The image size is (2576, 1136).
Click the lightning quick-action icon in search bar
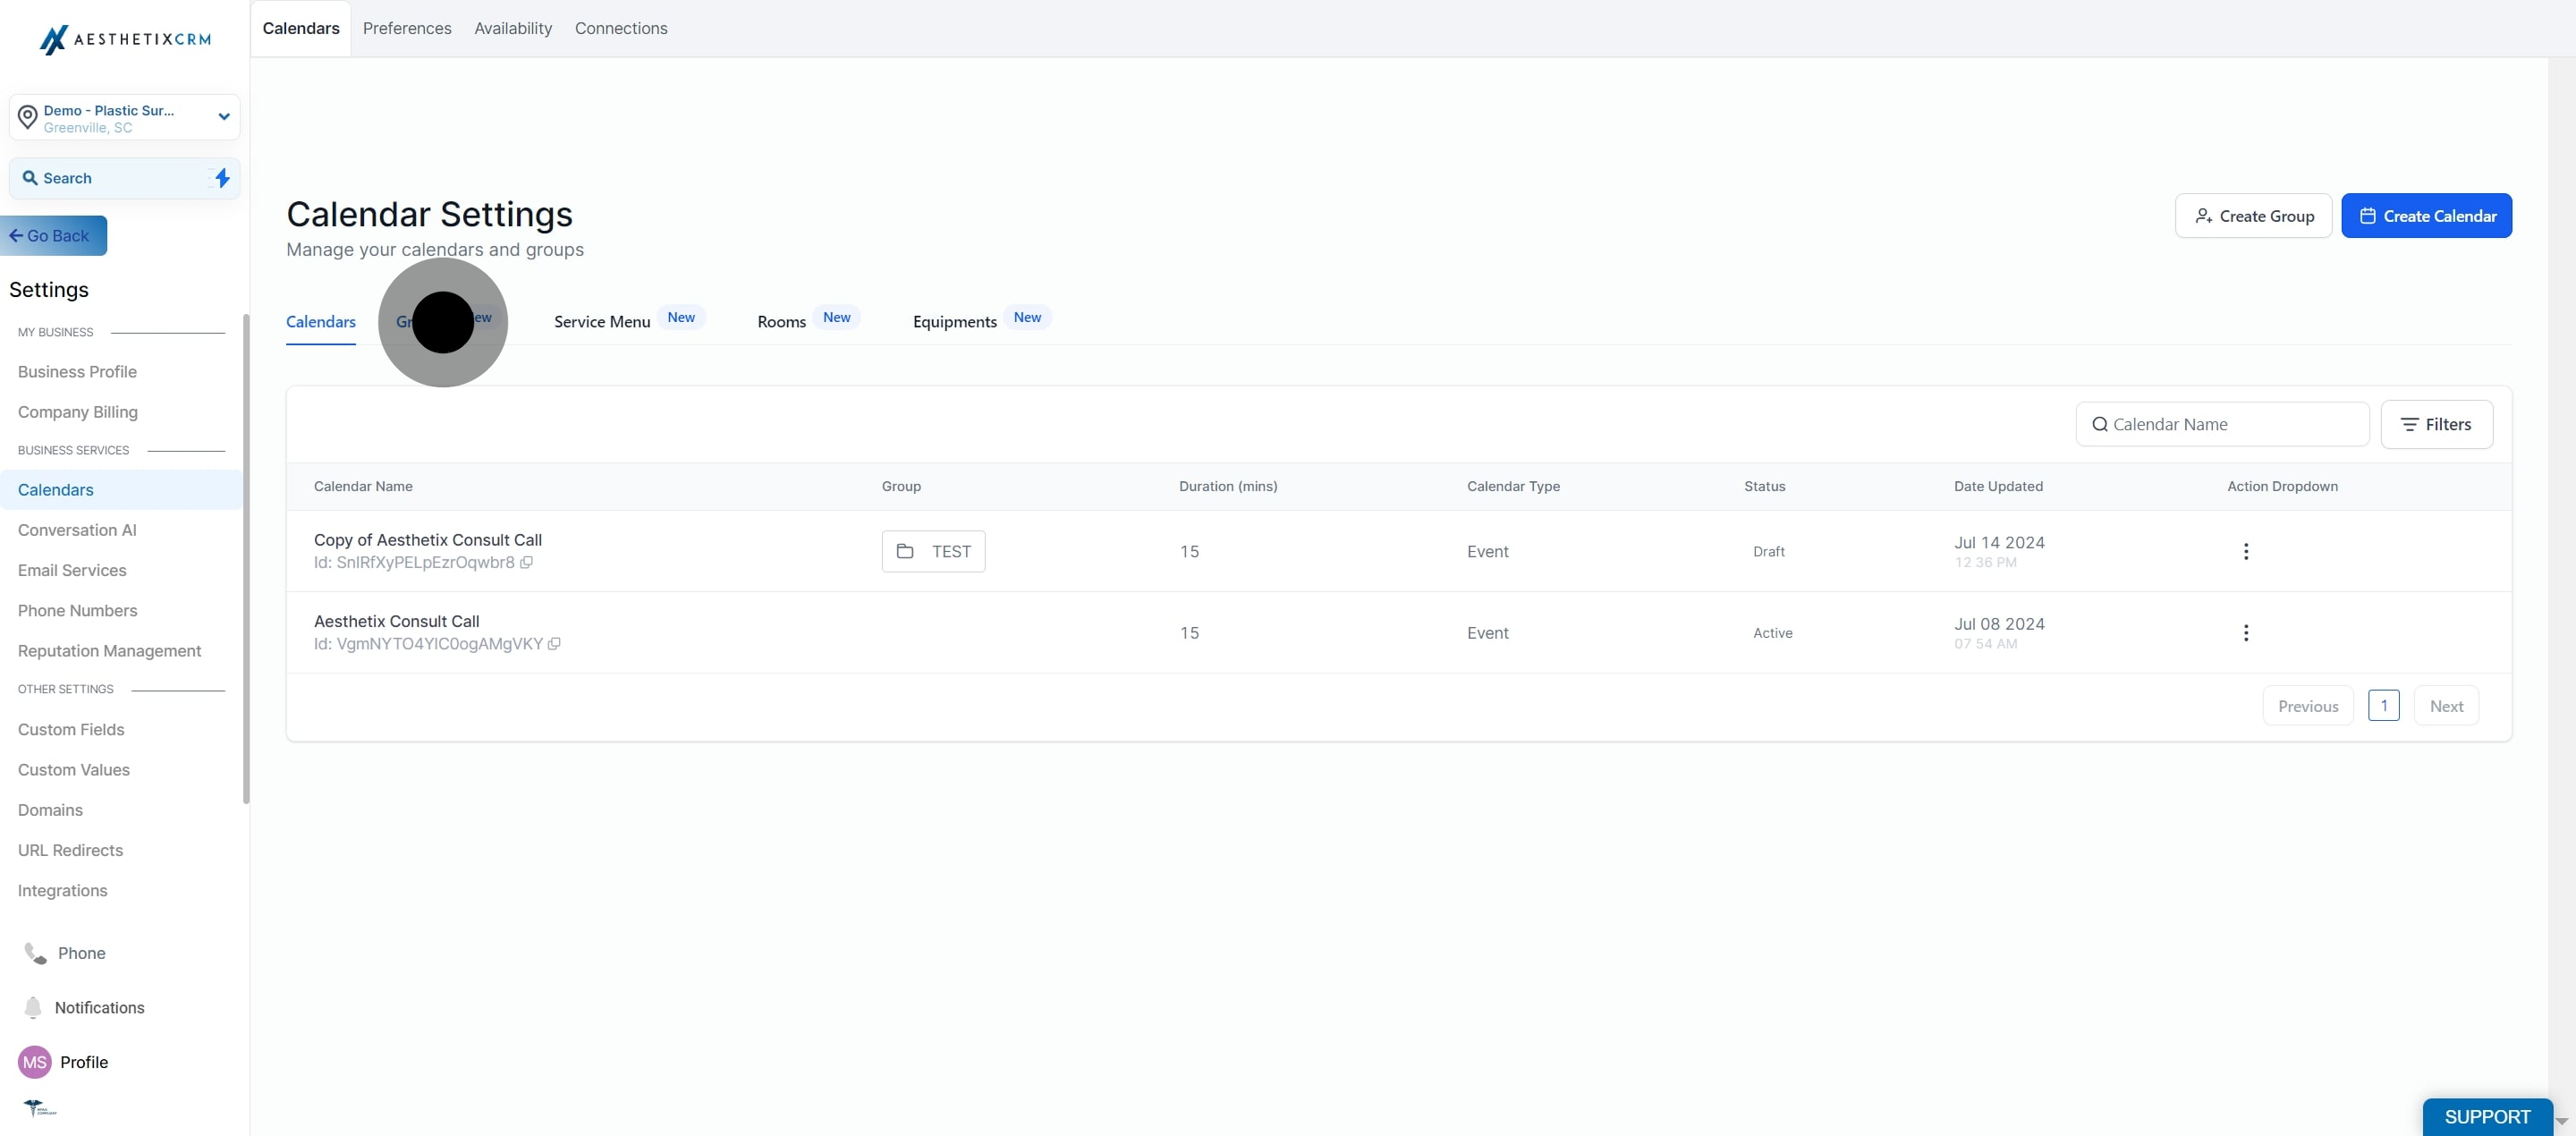click(x=222, y=178)
